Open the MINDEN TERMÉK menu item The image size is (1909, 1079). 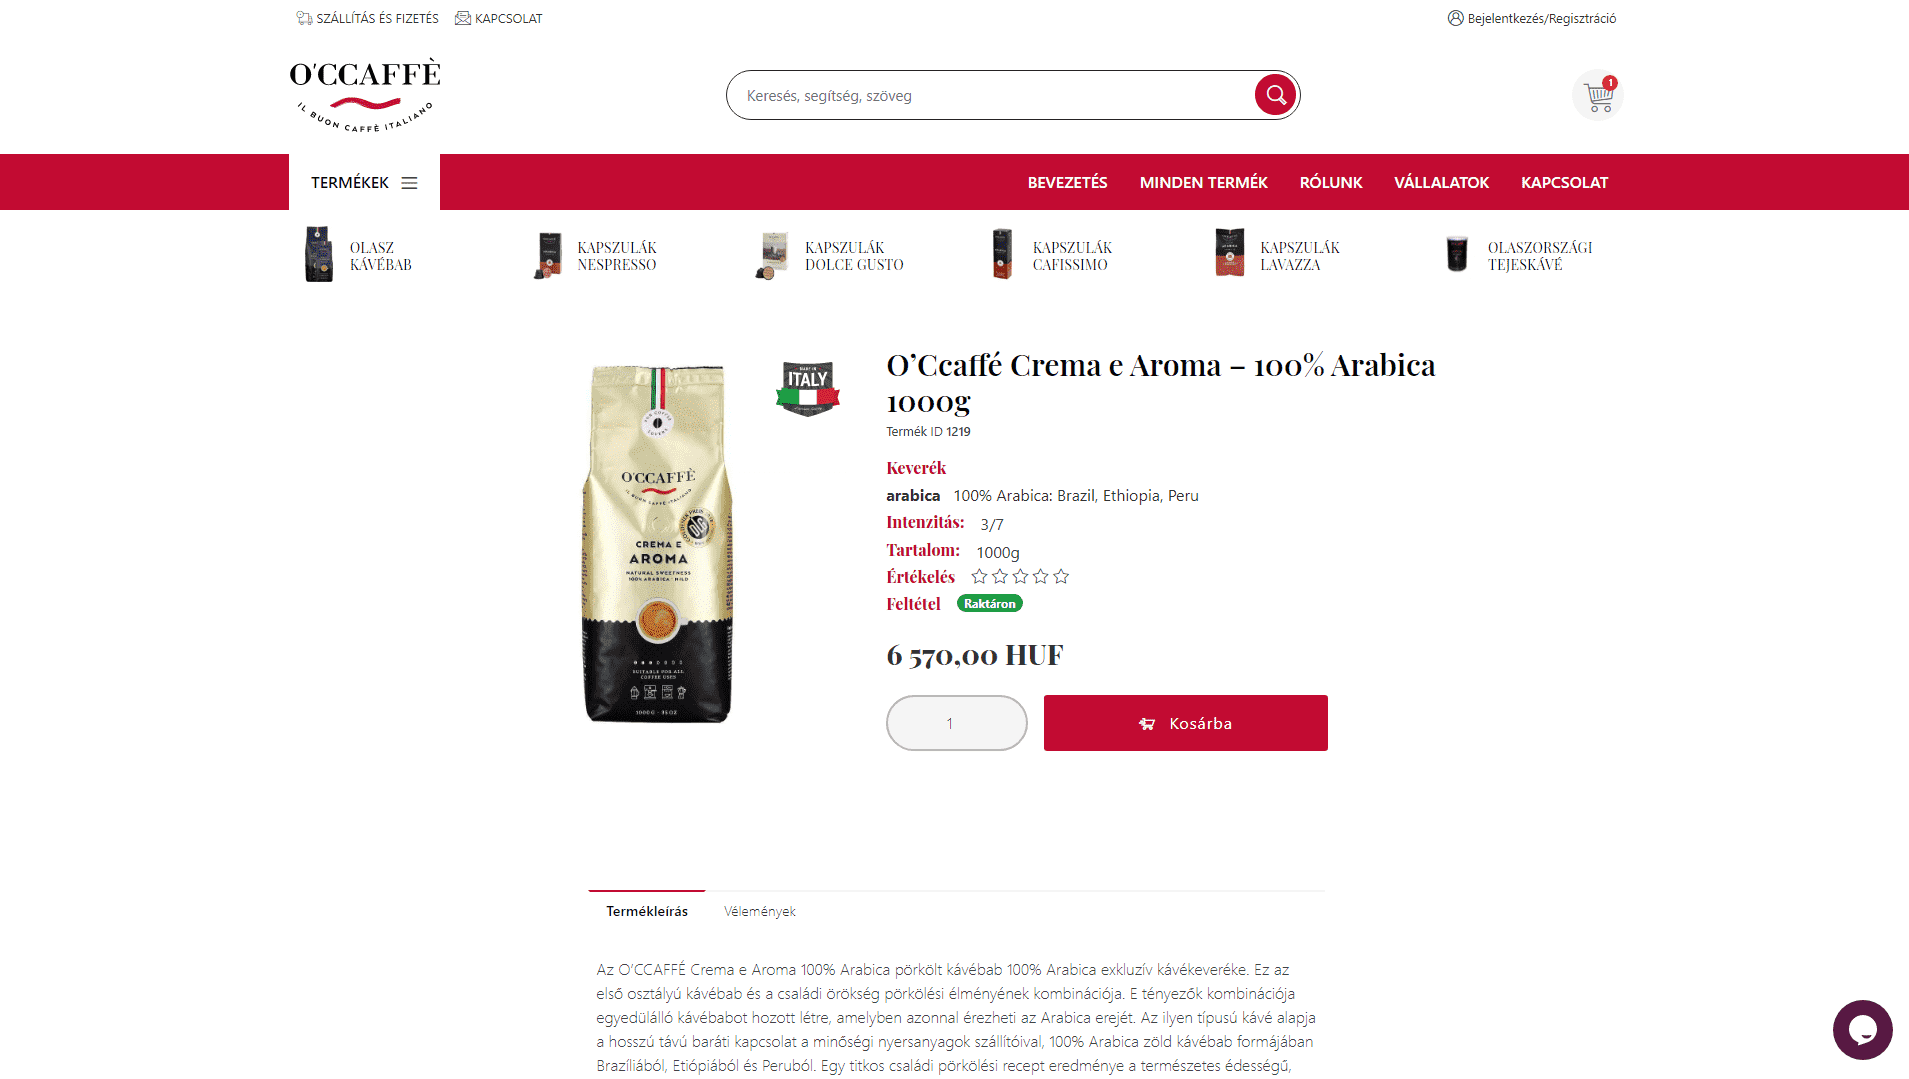[x=1203, y=182]
